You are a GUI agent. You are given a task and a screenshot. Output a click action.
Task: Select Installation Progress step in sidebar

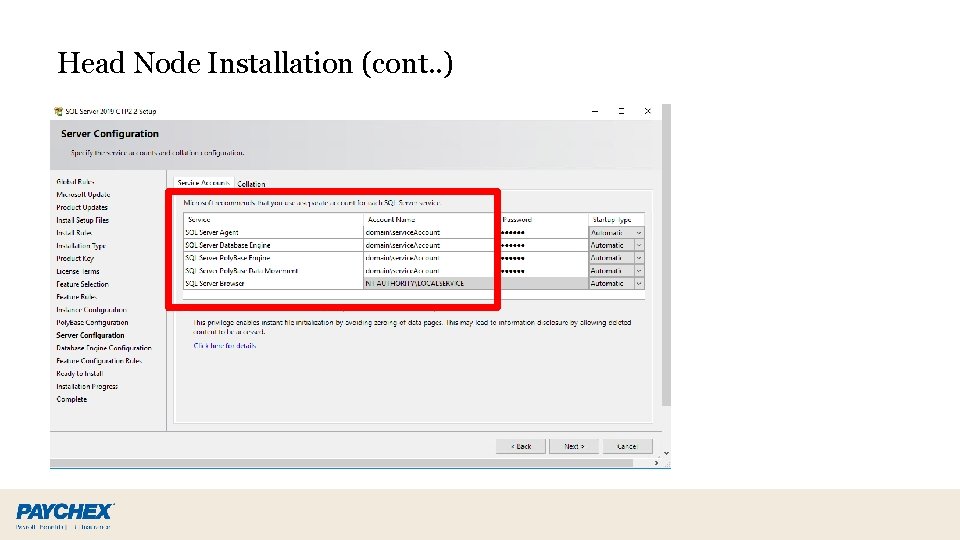click(x=87, y=386)
